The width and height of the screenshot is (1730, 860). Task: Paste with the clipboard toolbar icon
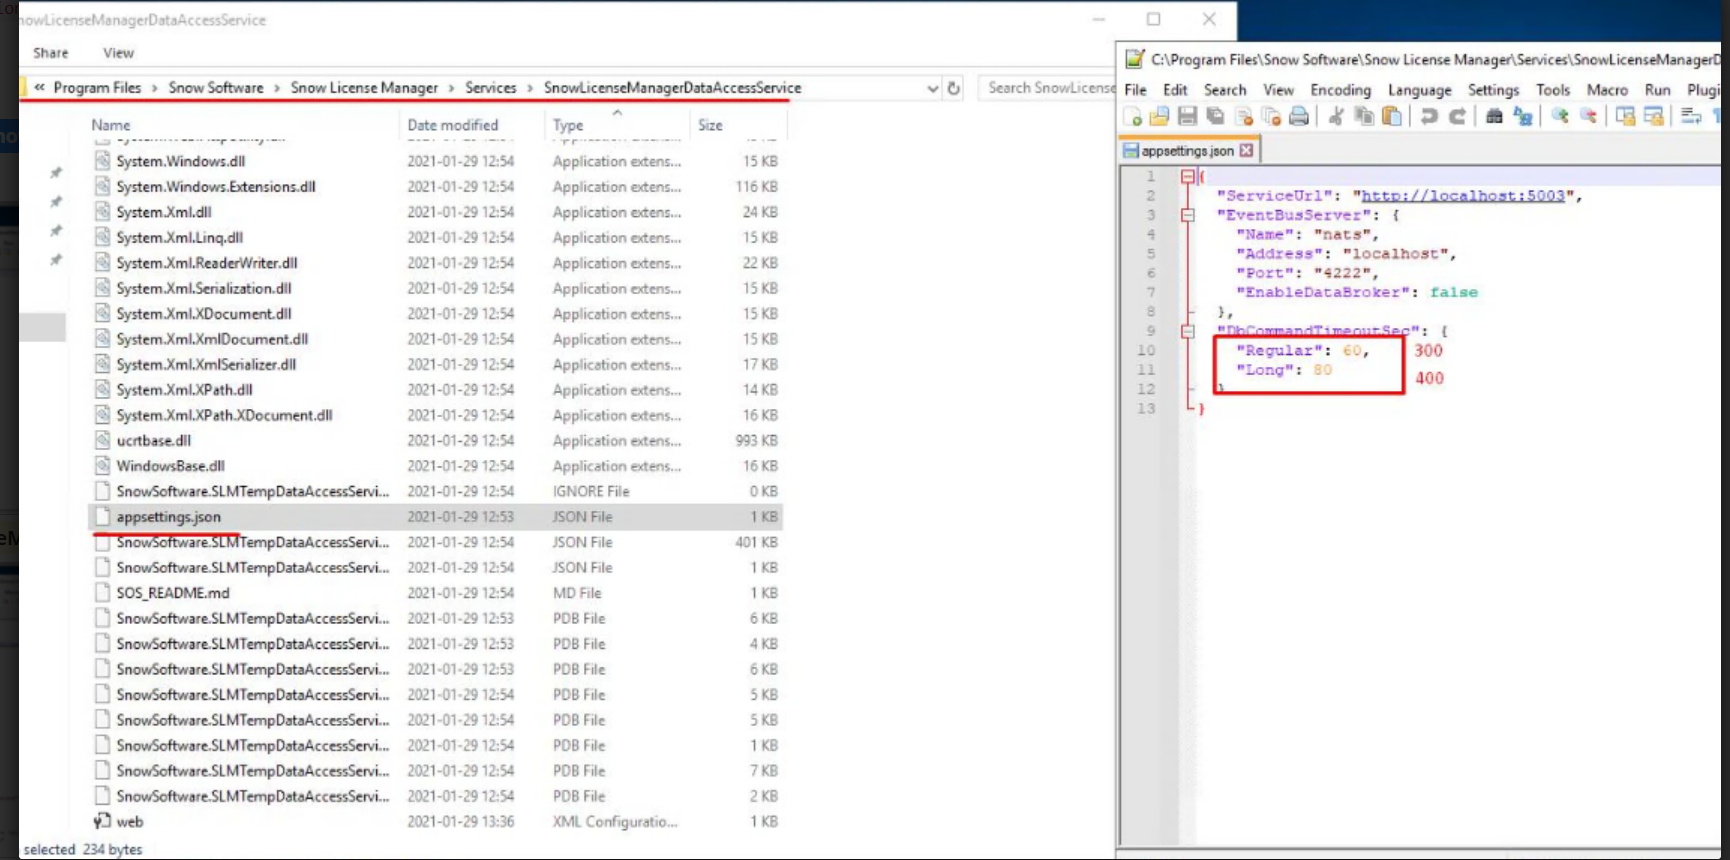(x=1392, y=117)
